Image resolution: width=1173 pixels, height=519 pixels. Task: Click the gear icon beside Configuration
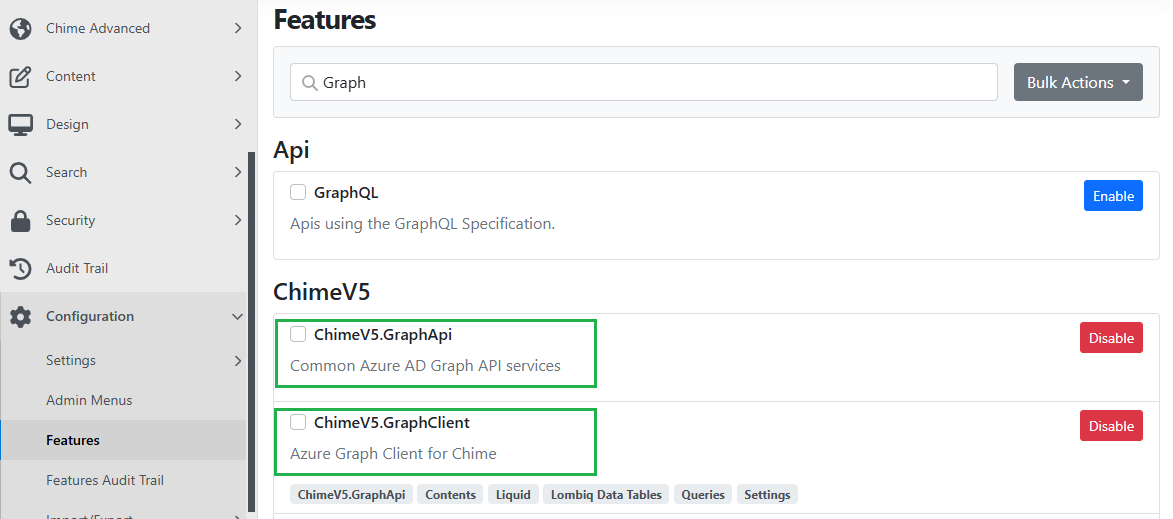coord(20,316)
